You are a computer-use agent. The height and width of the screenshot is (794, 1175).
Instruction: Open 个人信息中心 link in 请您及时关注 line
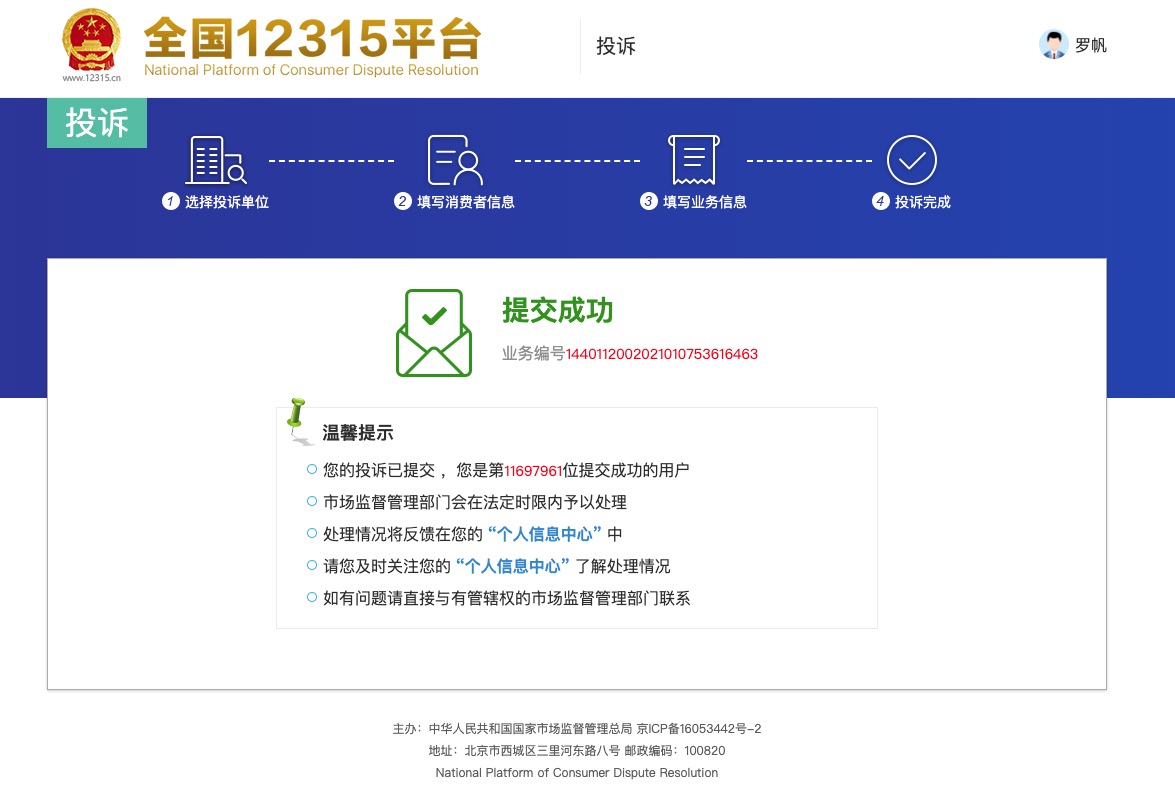point(513,566)
